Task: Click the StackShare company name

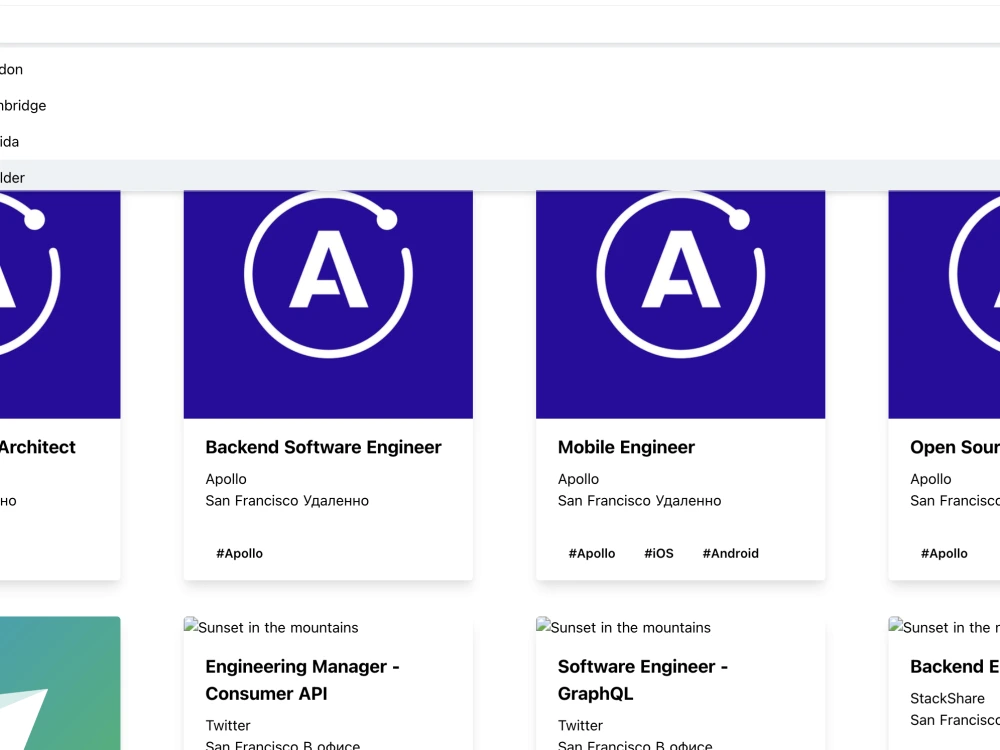Action: click(947, 698)
